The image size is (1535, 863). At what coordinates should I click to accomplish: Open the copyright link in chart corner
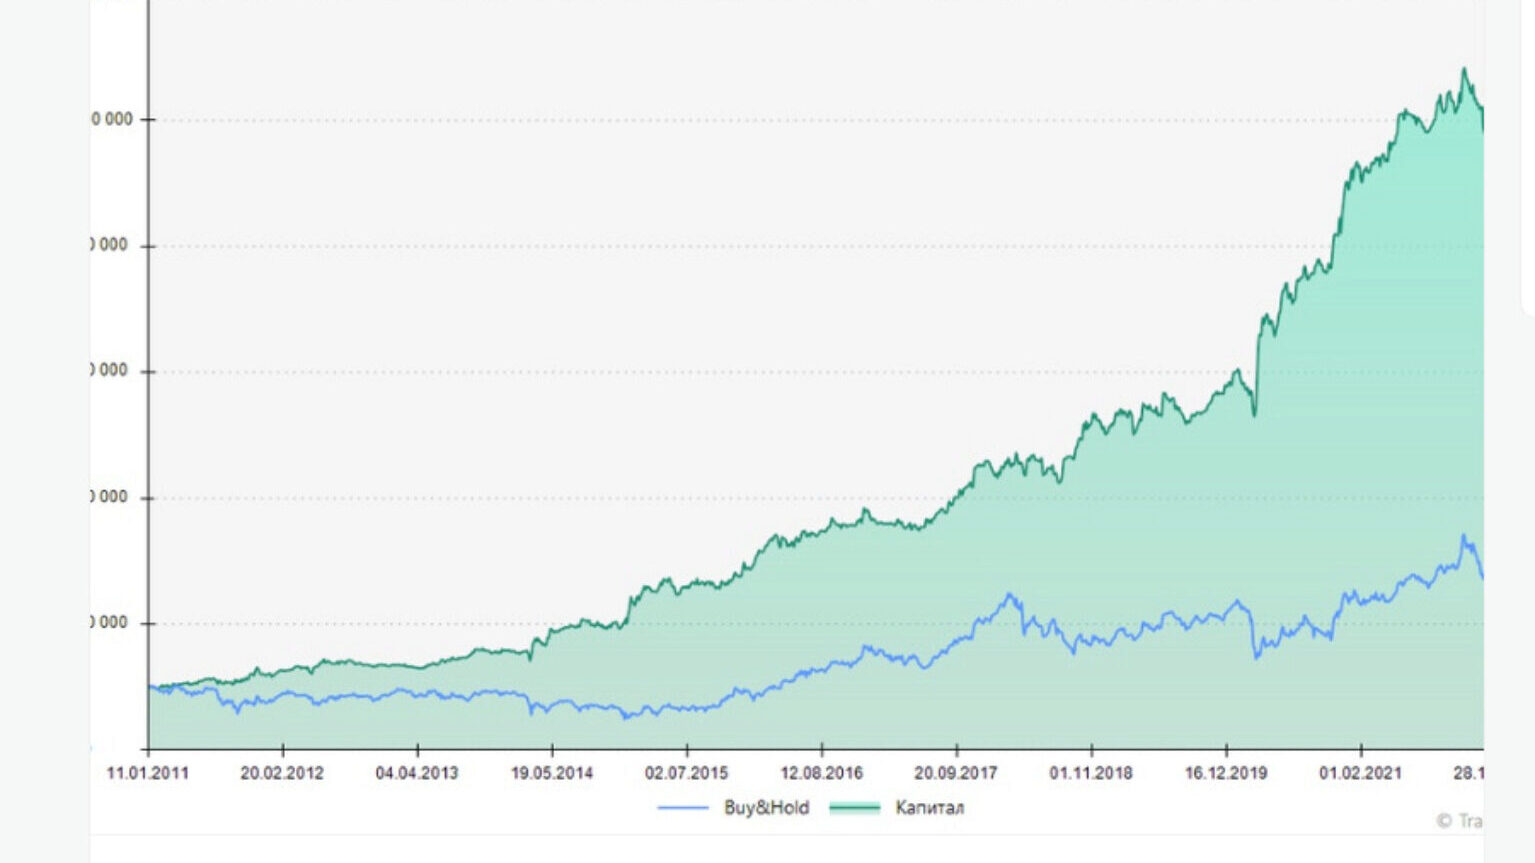click(x=1460, y=821)
